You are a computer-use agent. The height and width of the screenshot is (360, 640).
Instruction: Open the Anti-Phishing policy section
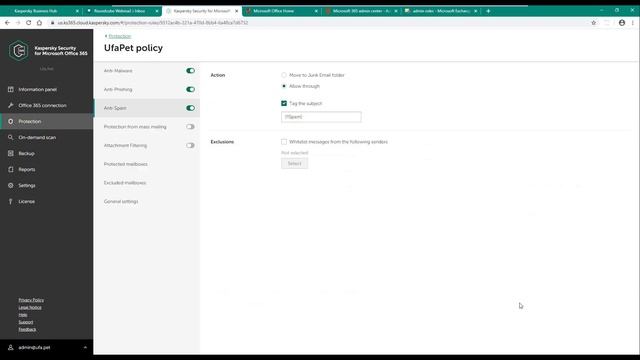point(118,89)
